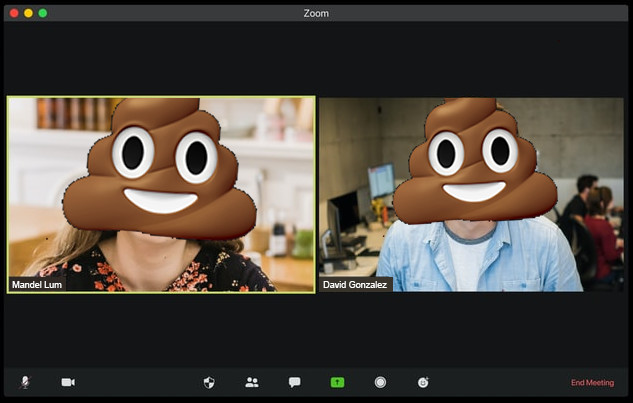
Task: Unmute the microphone
Action: point(25,382)
